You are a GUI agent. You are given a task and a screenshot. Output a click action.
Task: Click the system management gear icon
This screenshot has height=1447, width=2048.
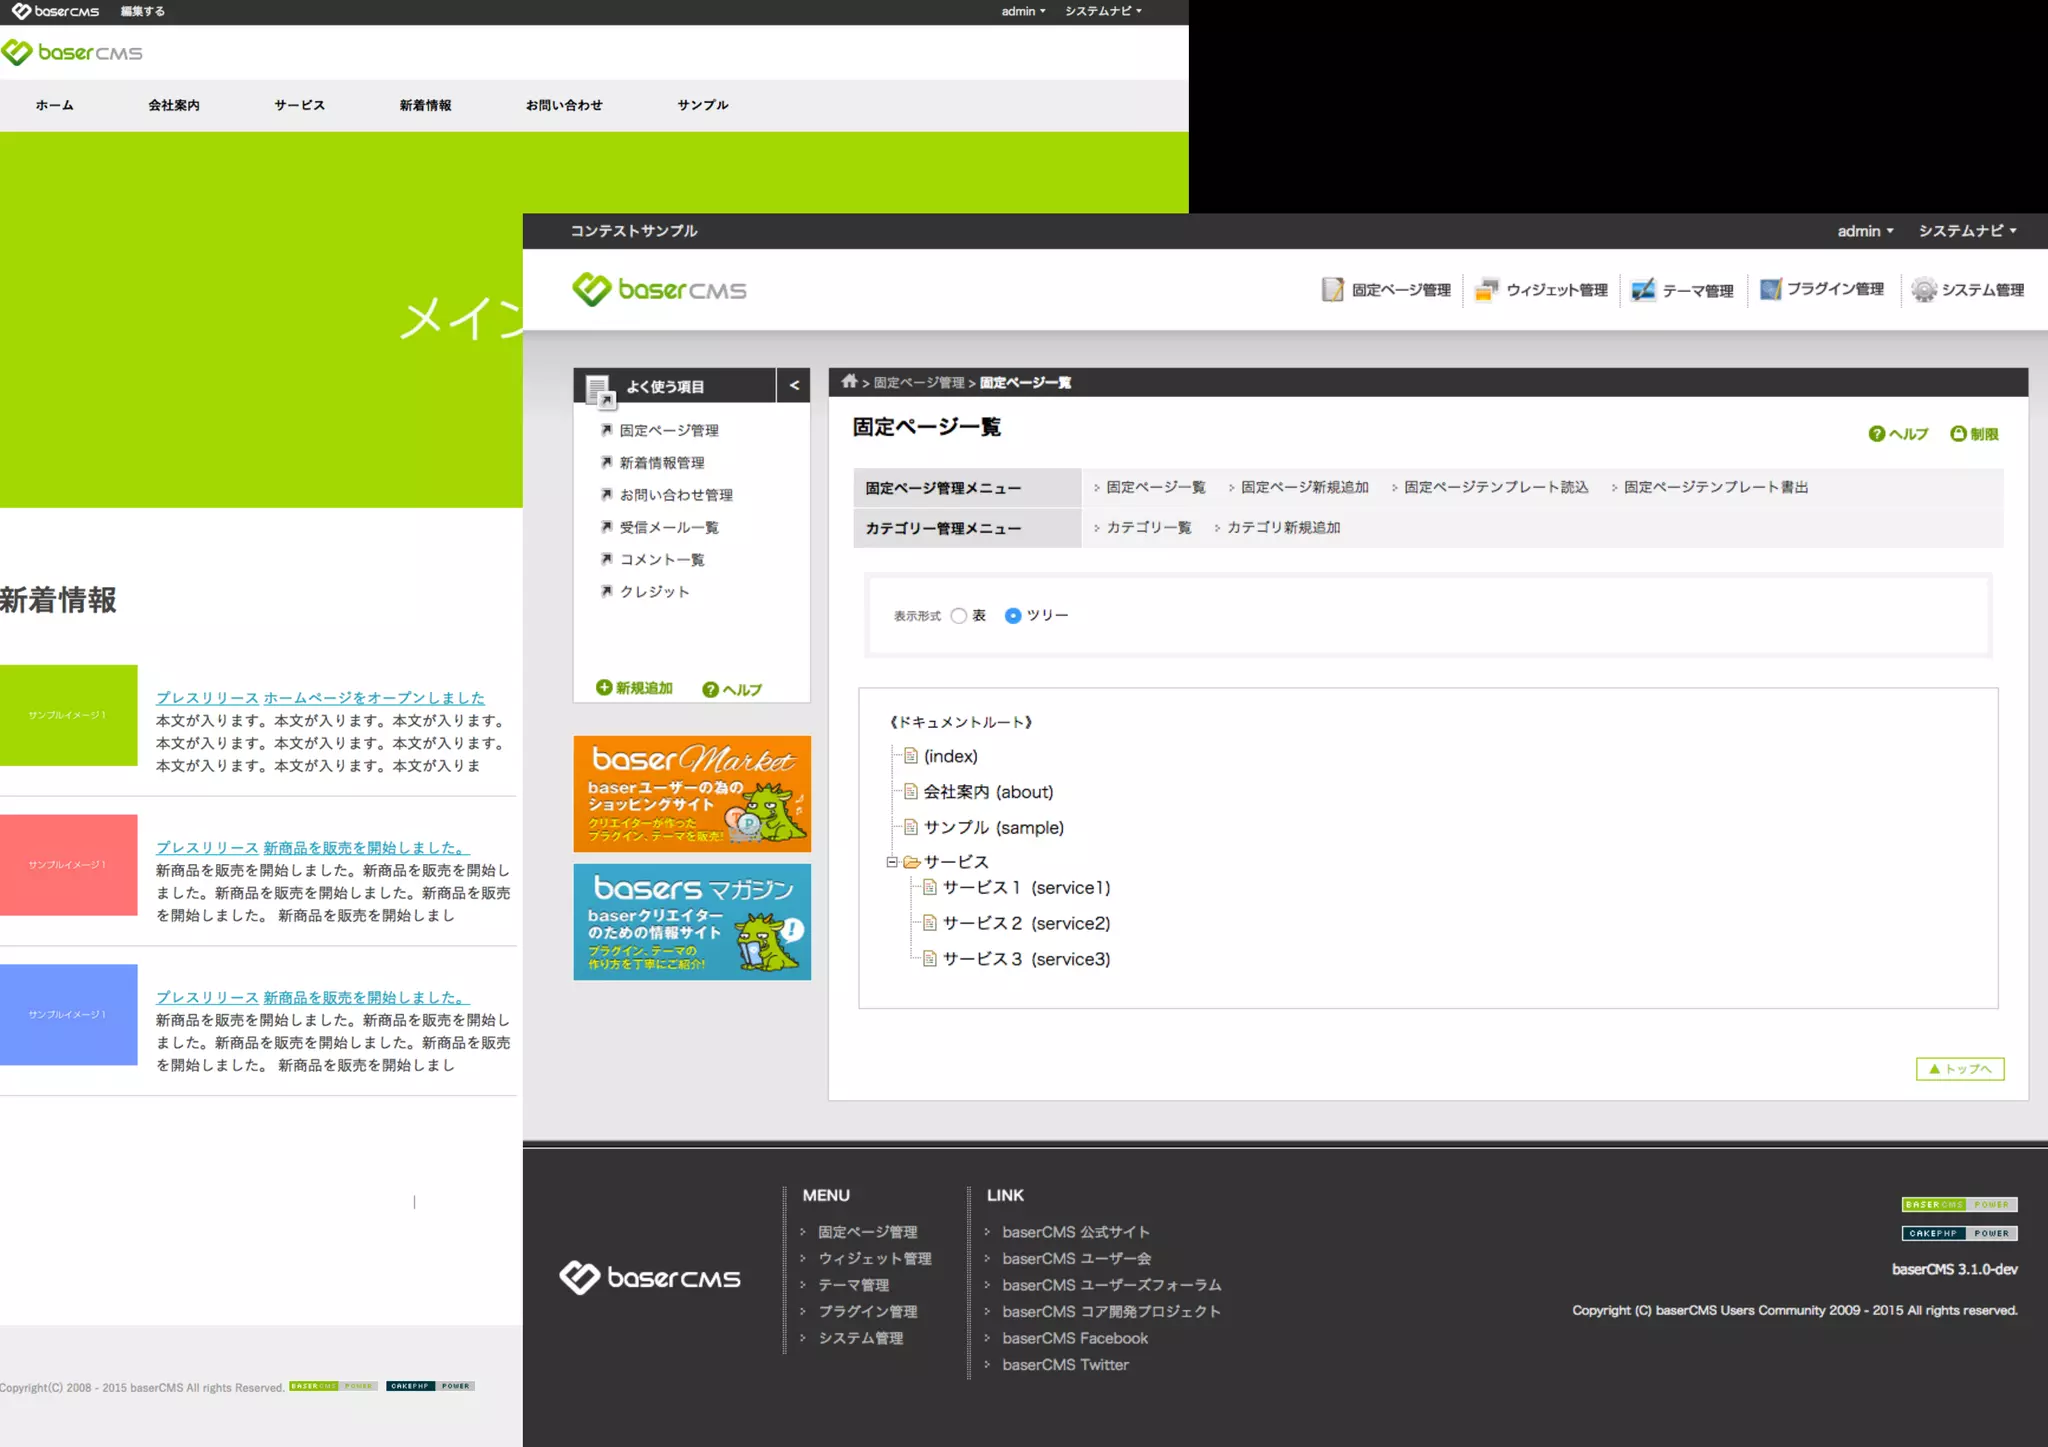click(1923, 290)
